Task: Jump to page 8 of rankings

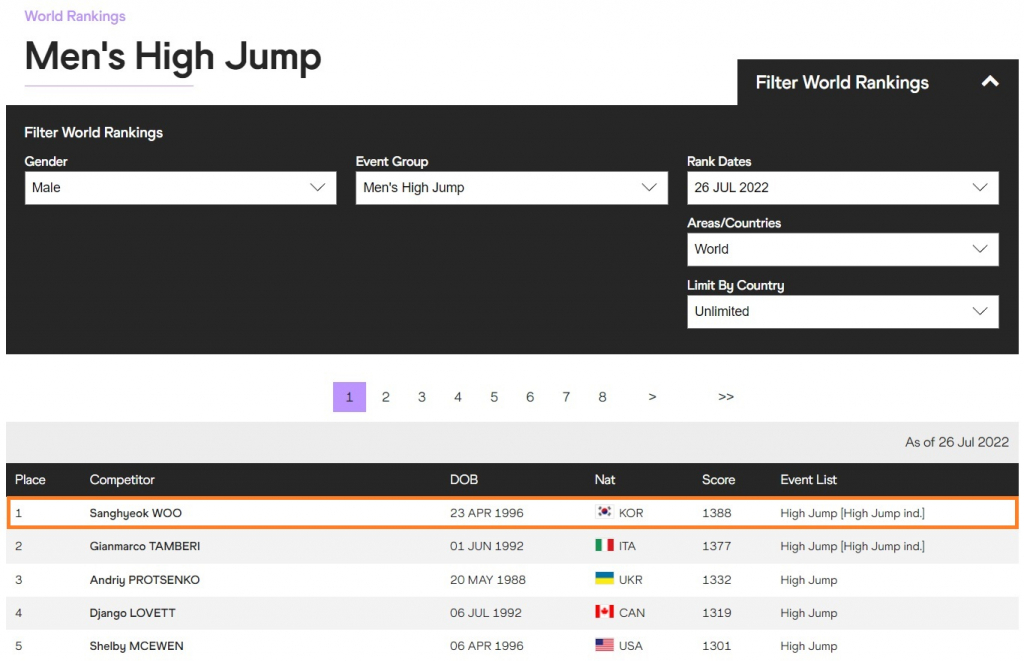Action: tap(602, 397)
